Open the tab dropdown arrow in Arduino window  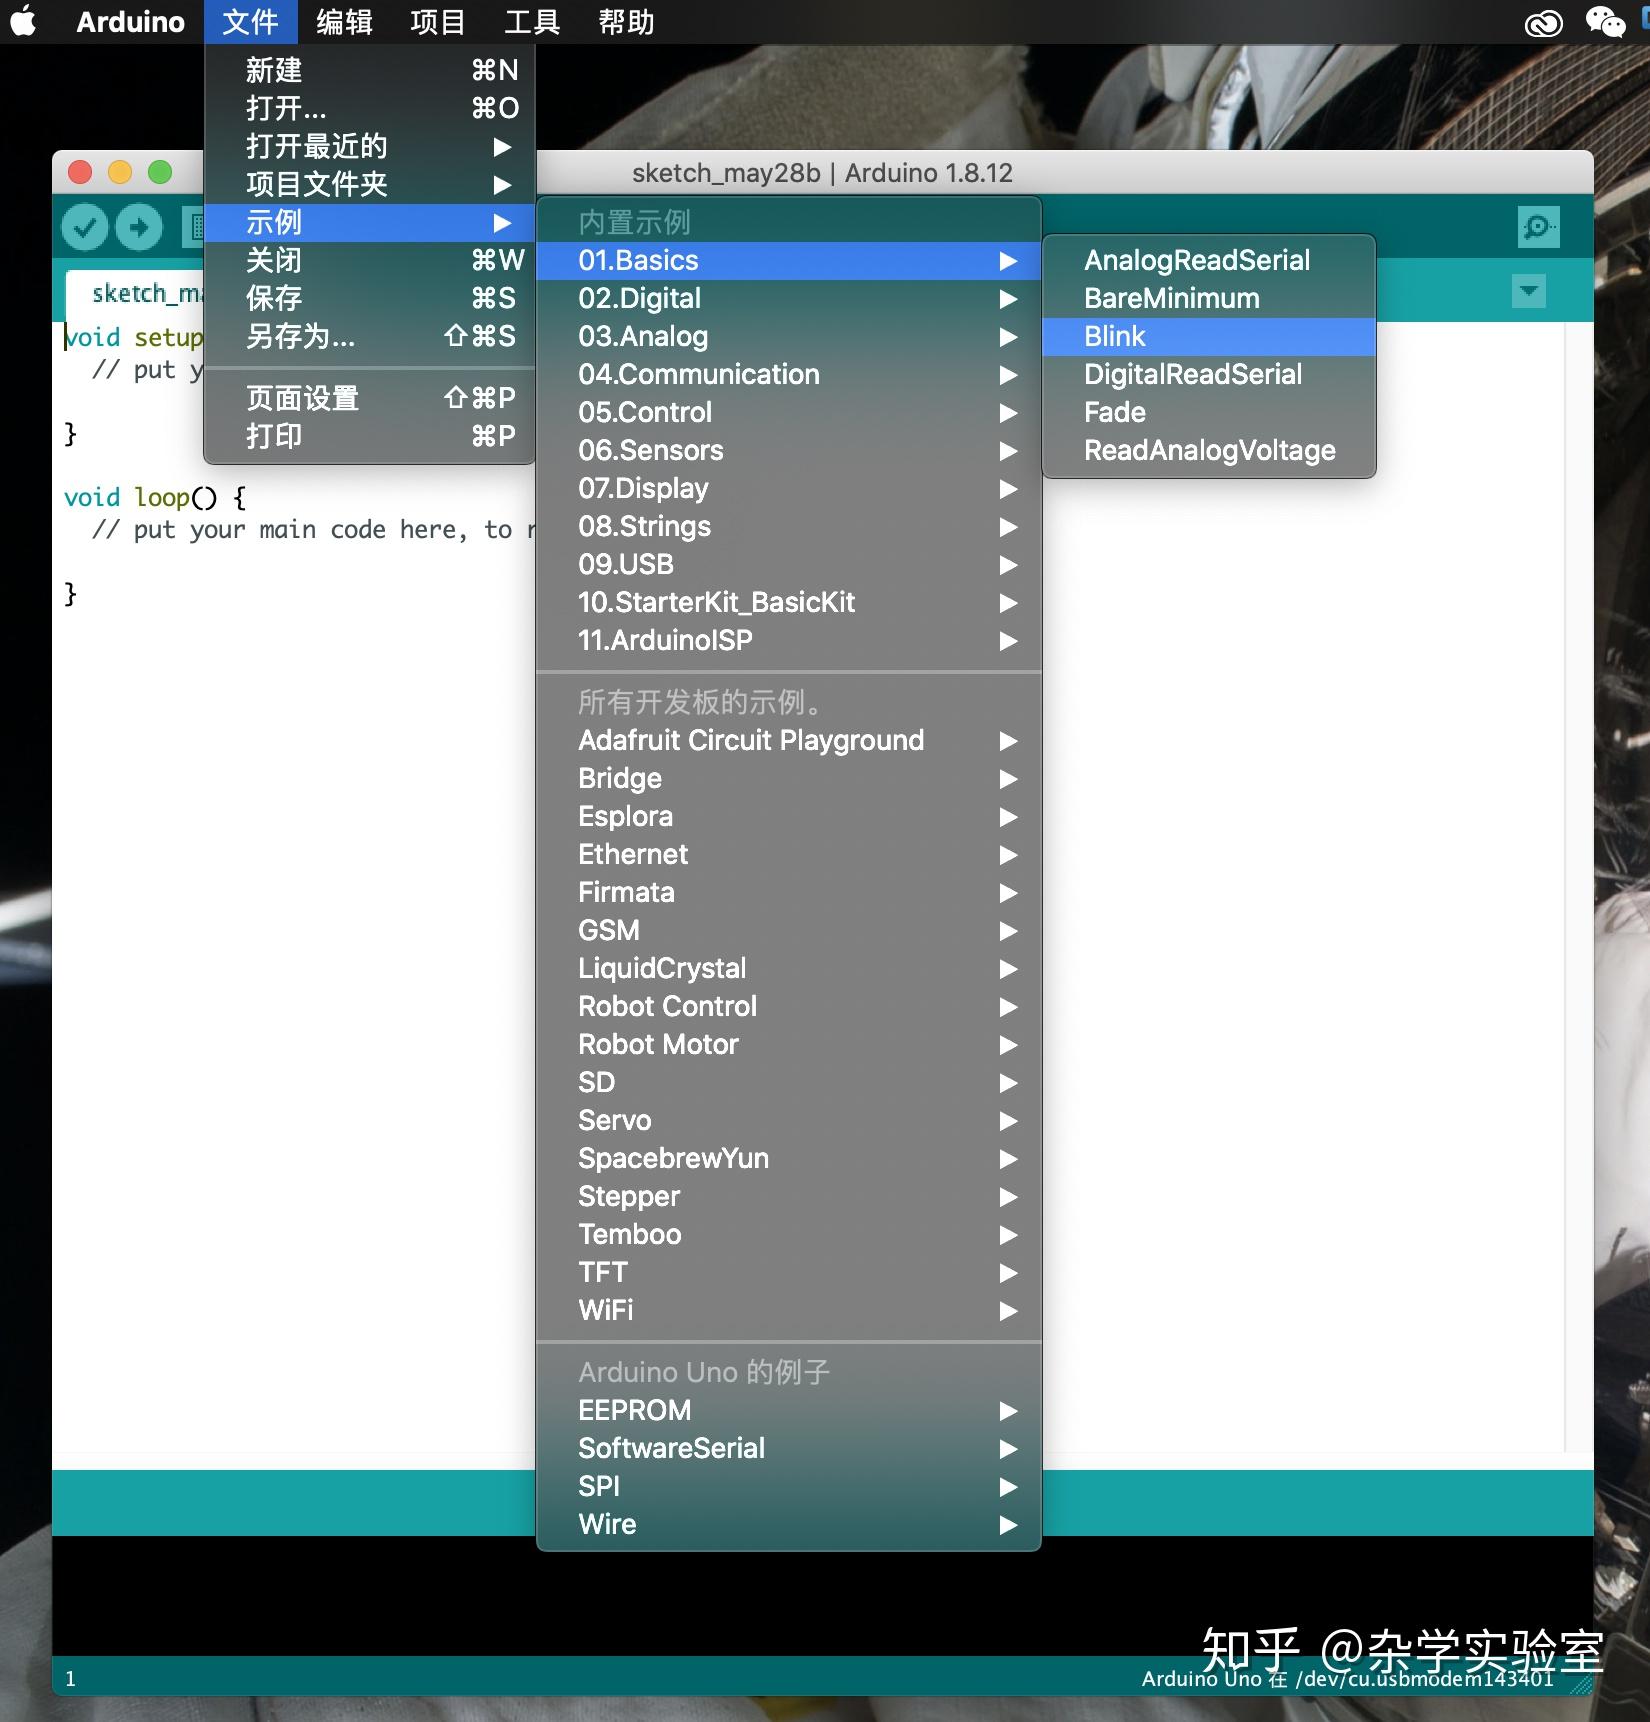pos(1528,291)
